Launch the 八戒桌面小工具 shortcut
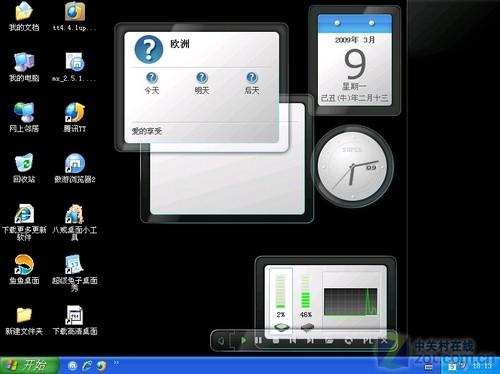The image size is (500, 374). click(75, 222)
